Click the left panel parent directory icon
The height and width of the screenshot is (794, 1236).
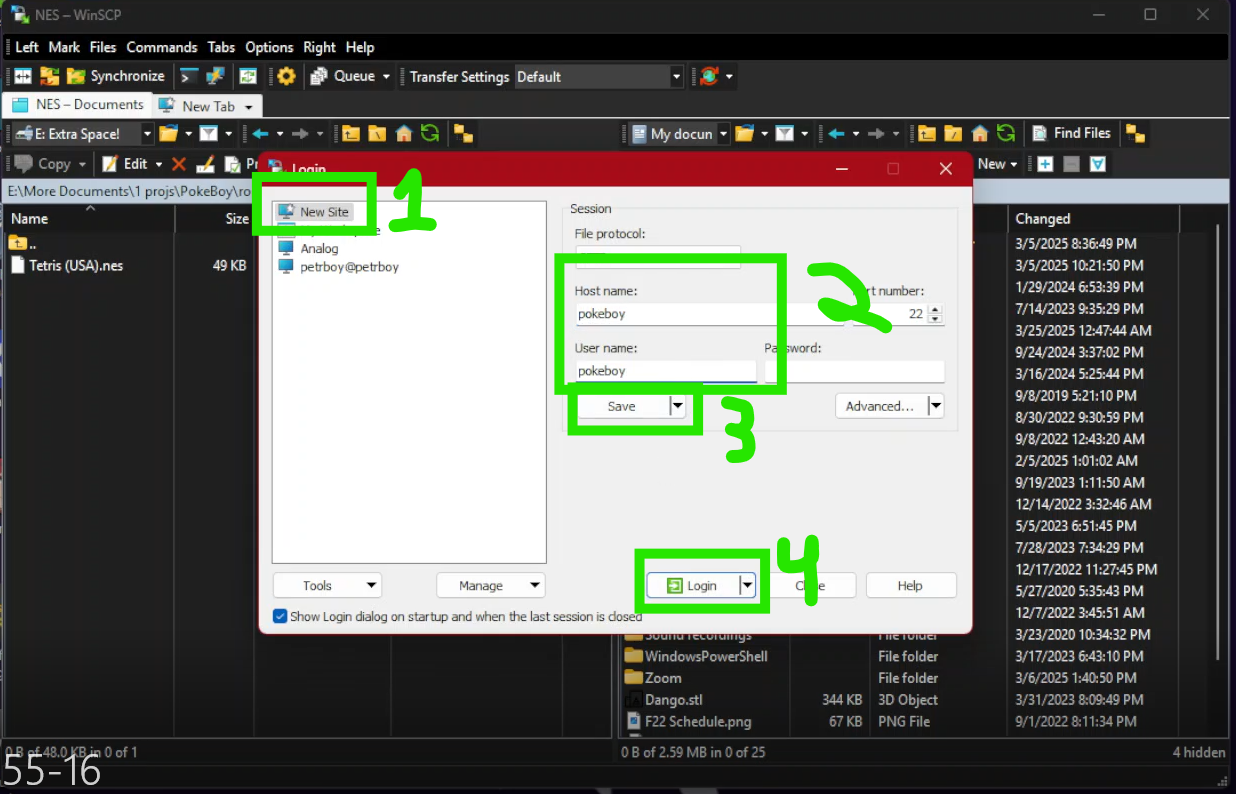[351, 133]
